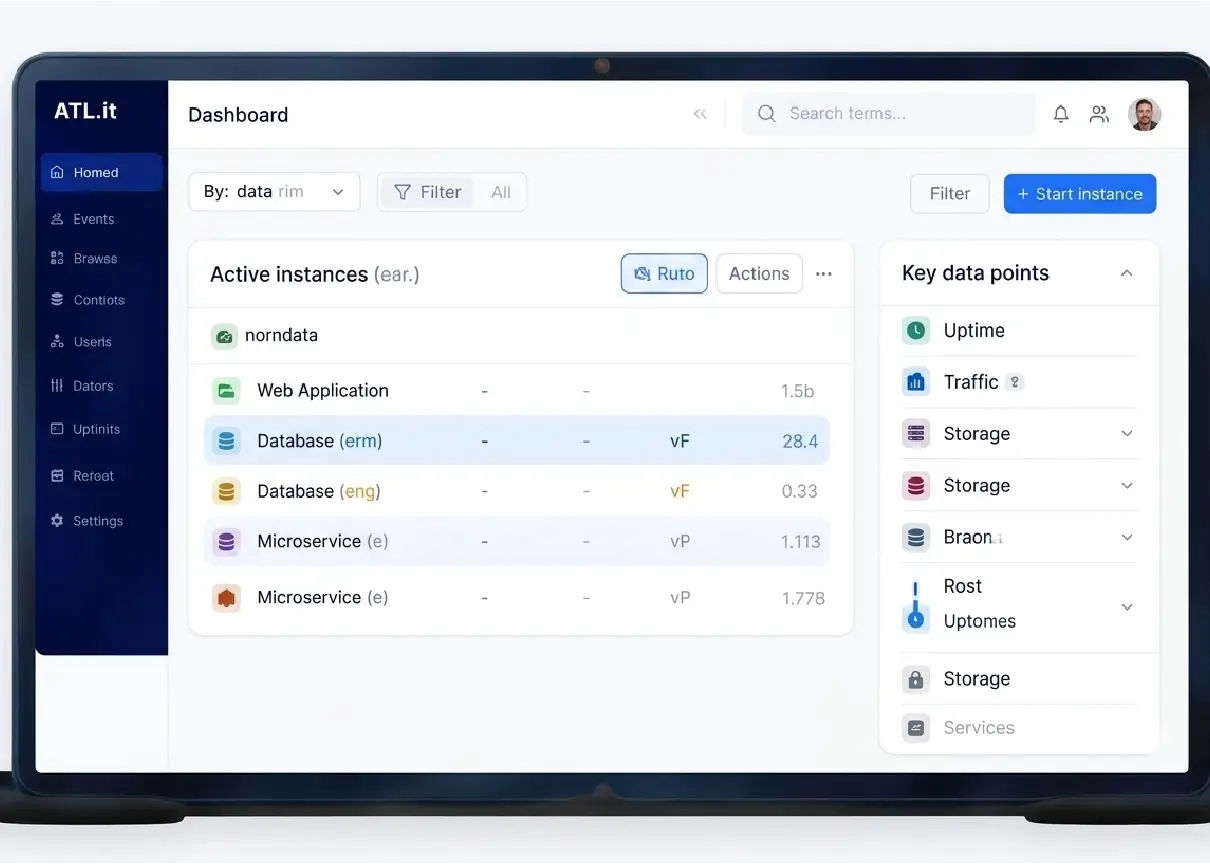
Task: Click the Contiots stack icon in sidebar
Action: click(x=57, y=300)
